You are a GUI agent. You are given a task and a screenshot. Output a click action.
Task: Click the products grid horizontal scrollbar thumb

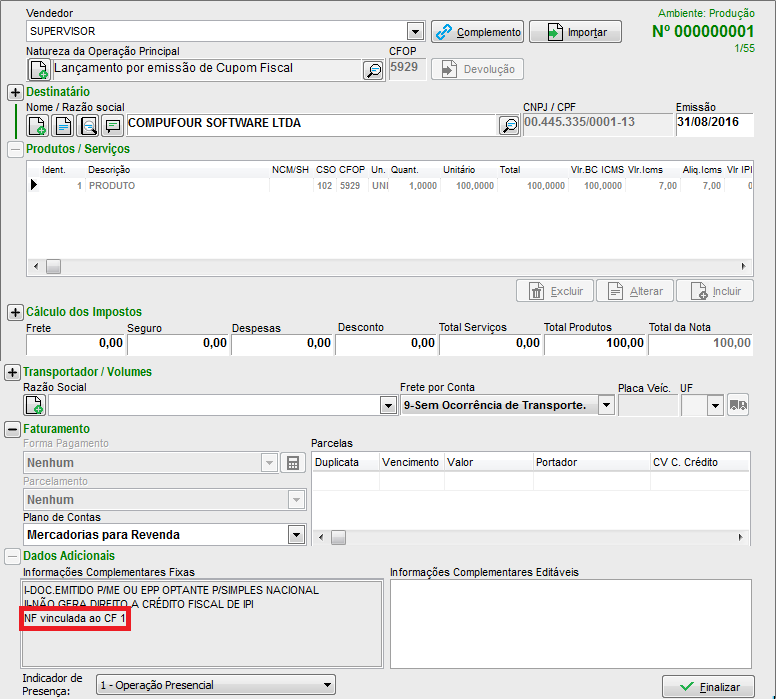tap(54, 266)
